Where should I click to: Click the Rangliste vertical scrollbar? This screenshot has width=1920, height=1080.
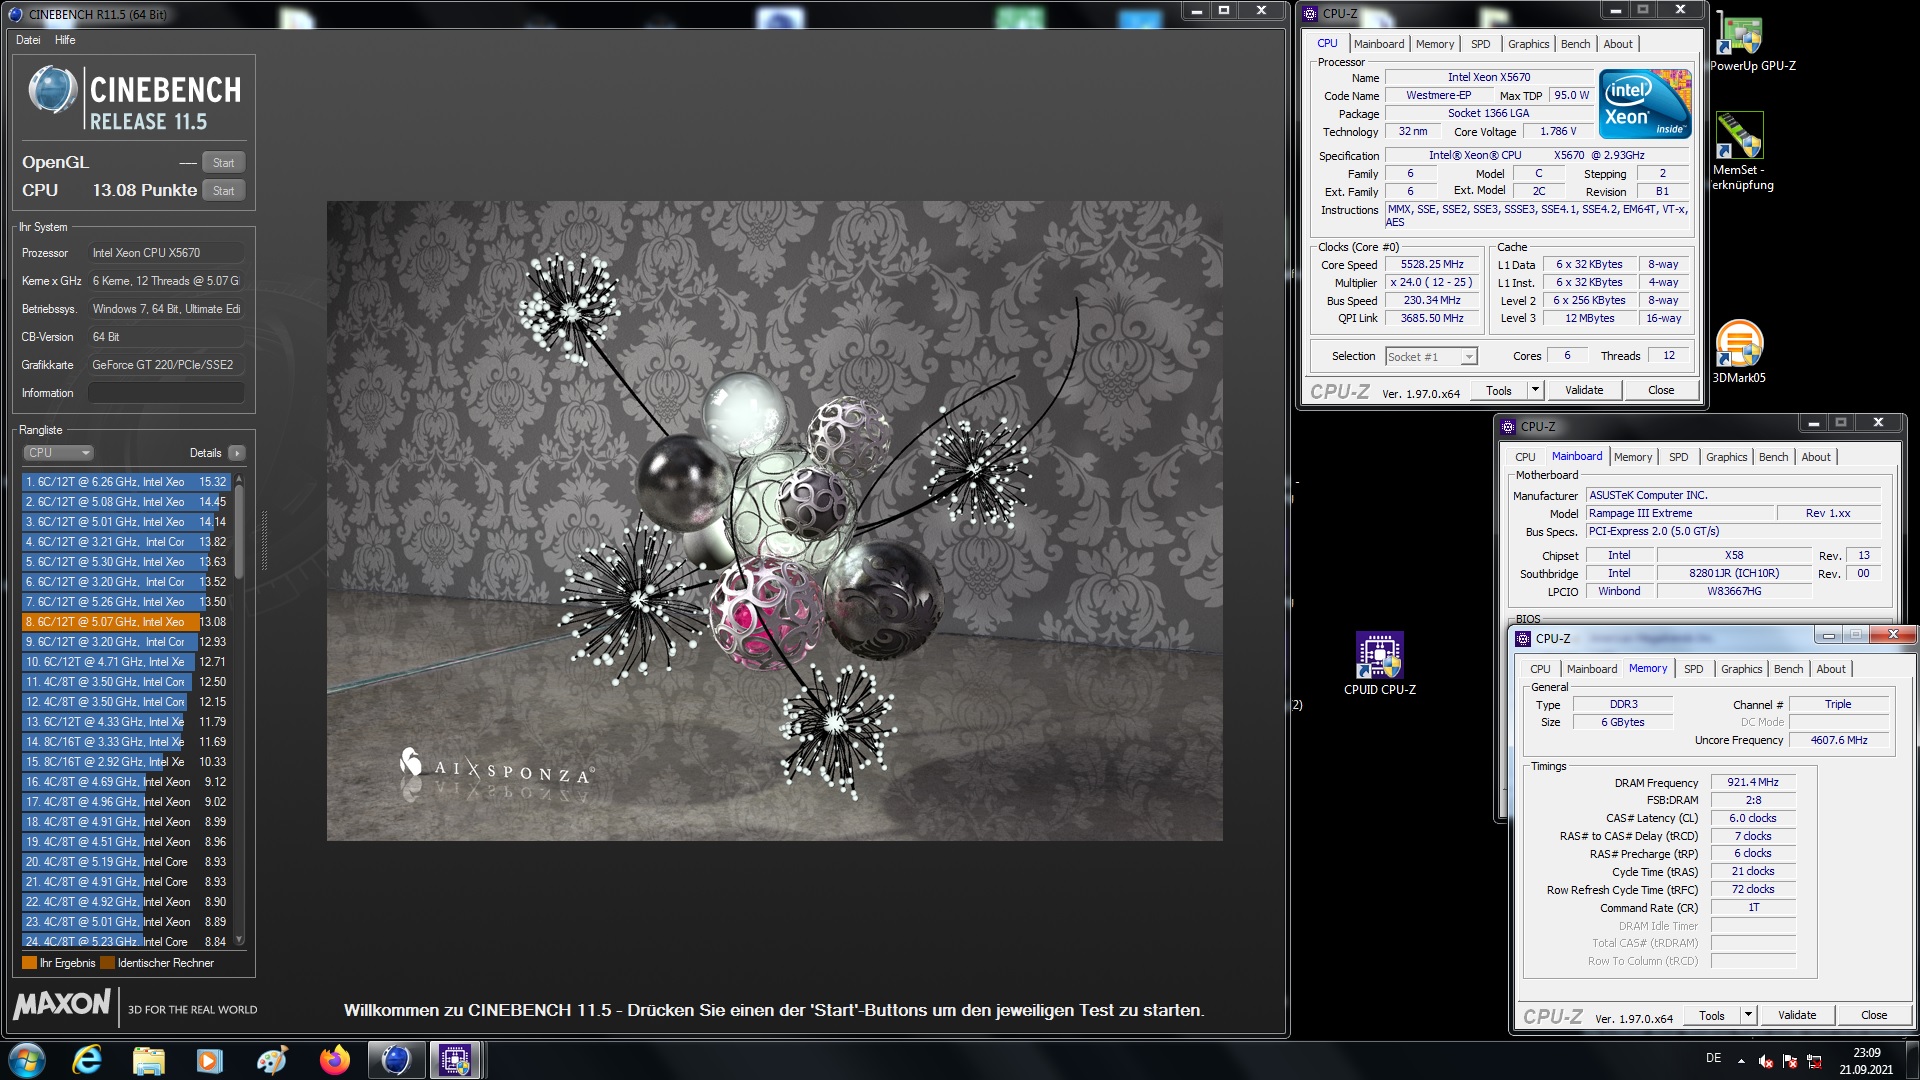coord(239,710)
